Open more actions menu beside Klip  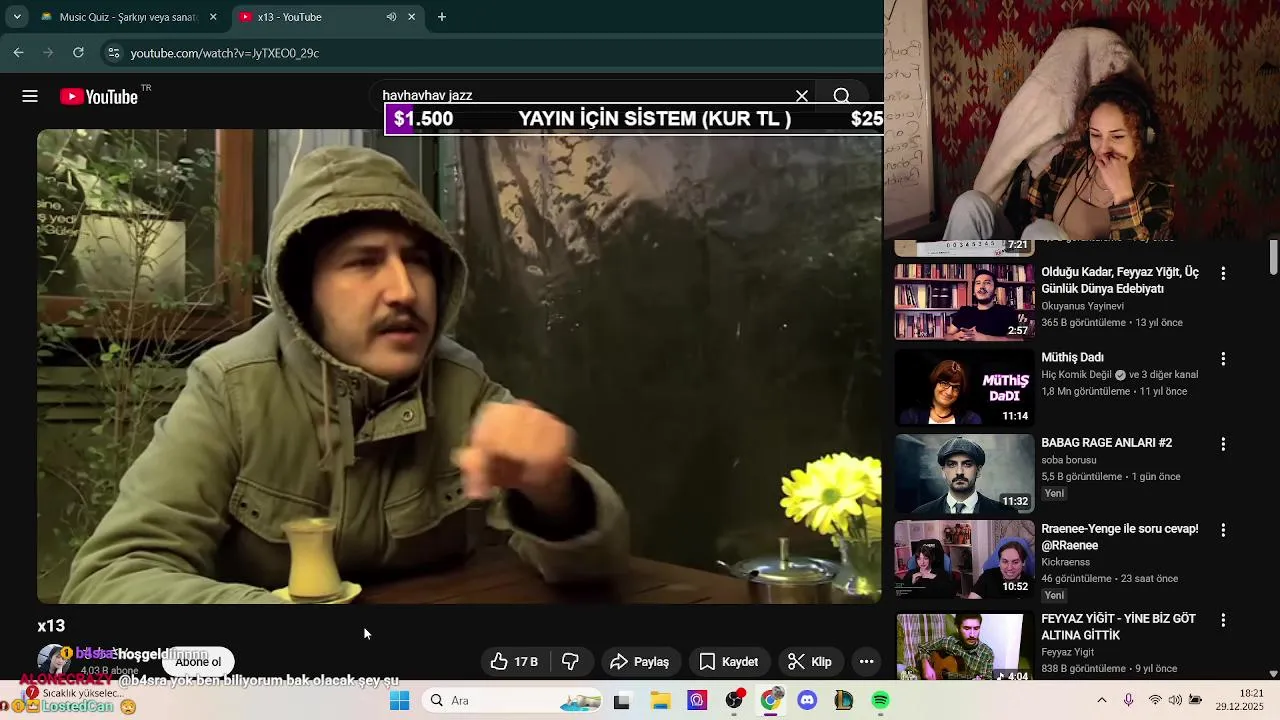point(867,662)
